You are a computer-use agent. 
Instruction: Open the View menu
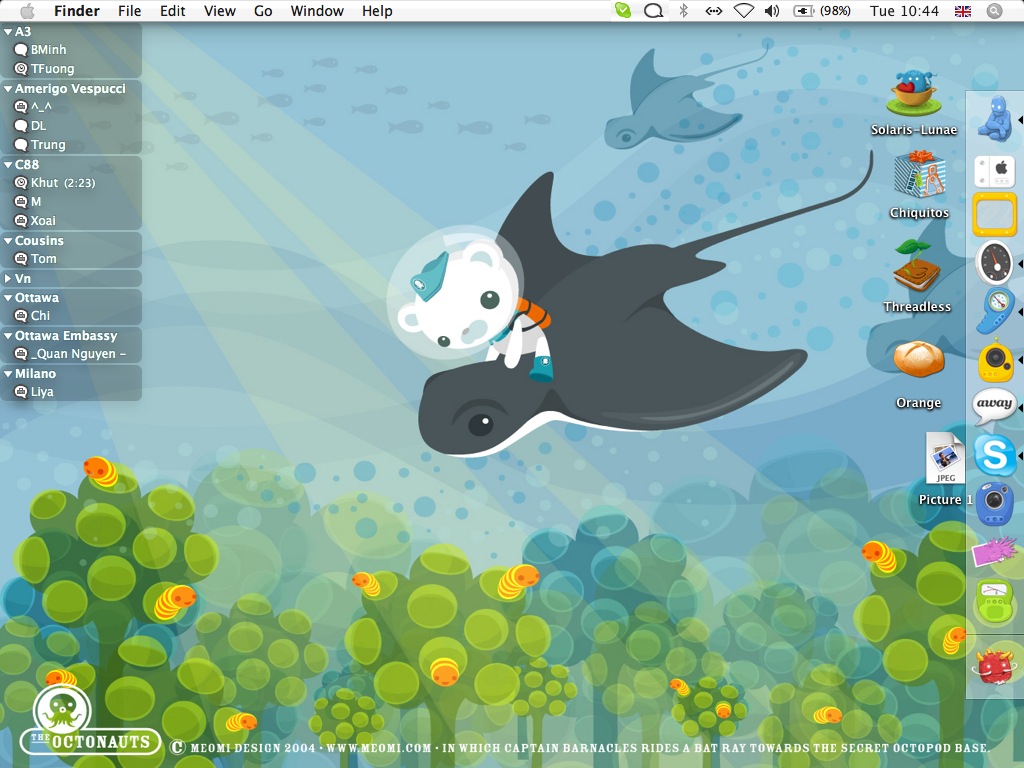(x=219, y=10)
